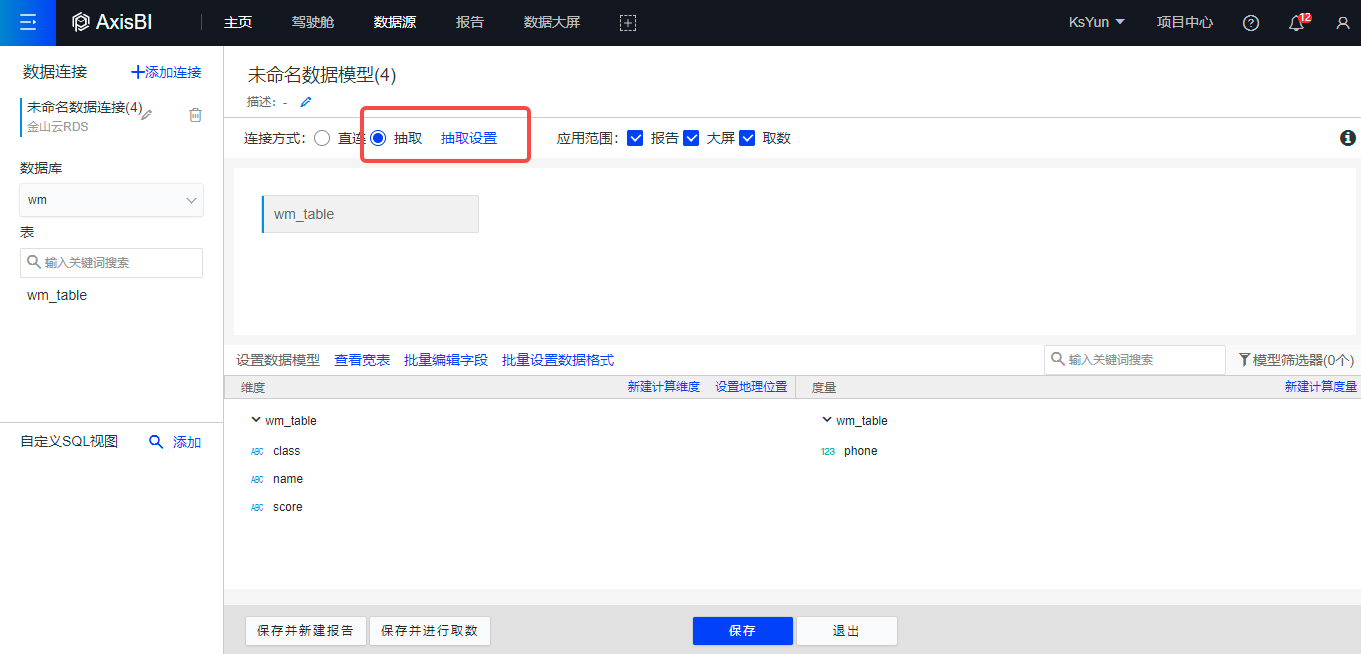The width and height of the screenshot is (1361, 654).
Task: Click the blue 保存 button
Action: (x=742, y=631)
